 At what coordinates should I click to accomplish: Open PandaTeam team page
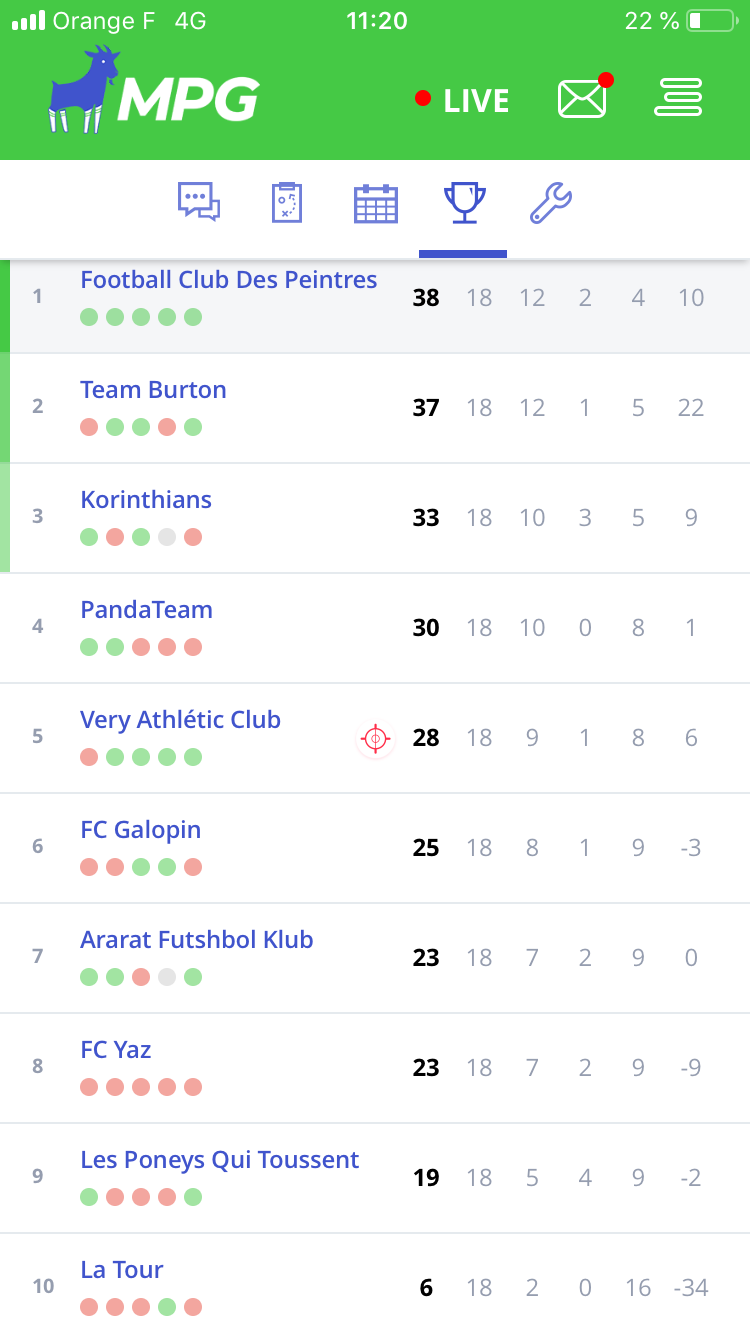pyautogui.click(x=146, y=610)
